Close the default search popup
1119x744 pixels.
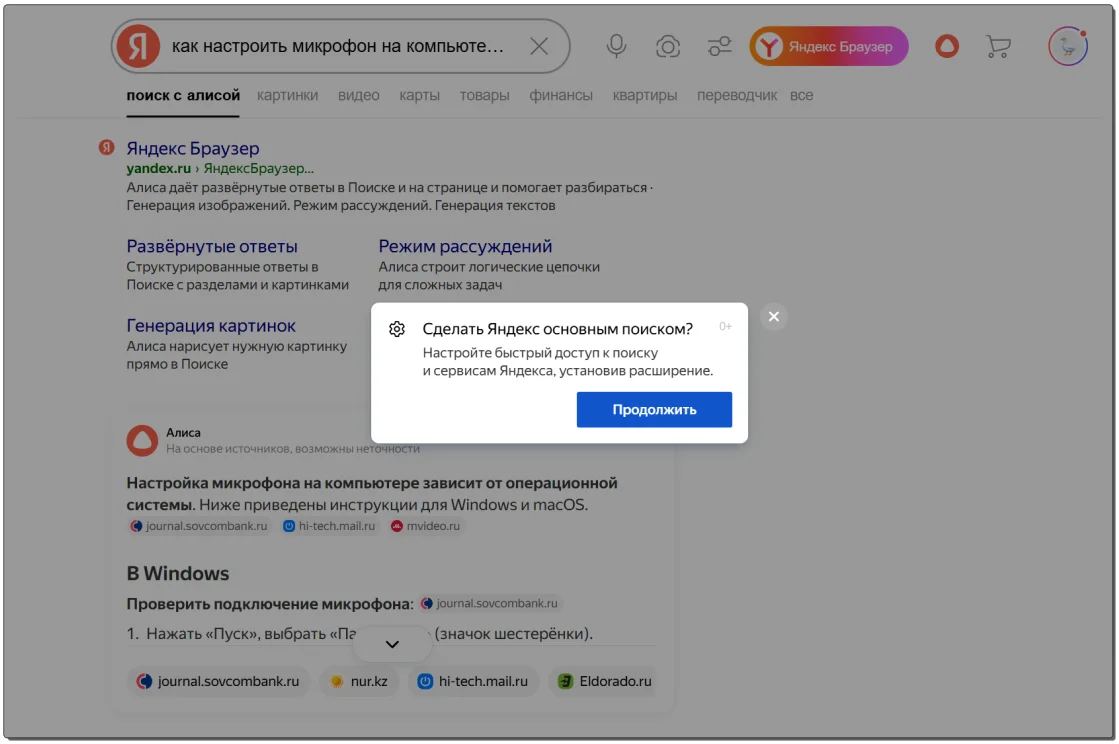tap(773, 317)
